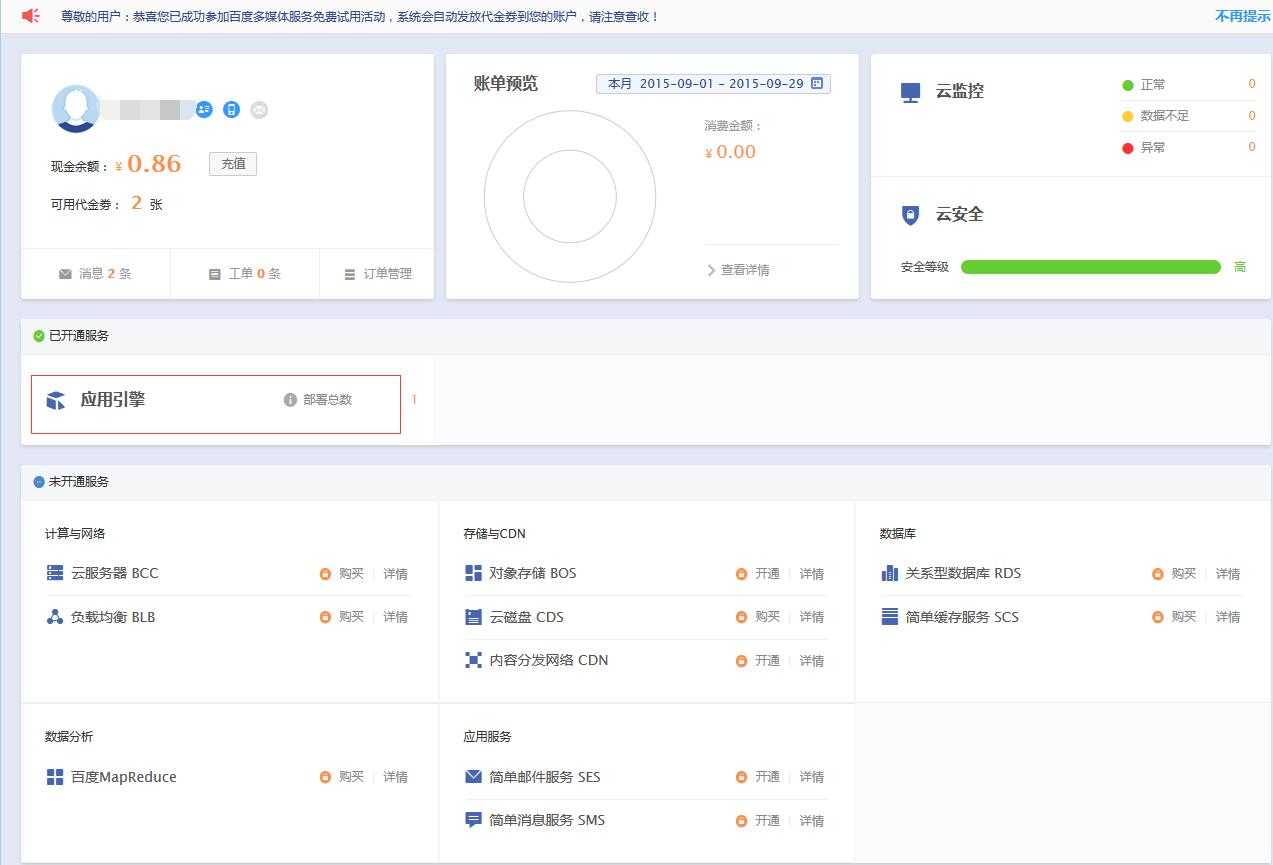Viewport: 1273px width, 865px height.
Task: Click the list icon beside 订单管理
Action: [x=349, y=274]
